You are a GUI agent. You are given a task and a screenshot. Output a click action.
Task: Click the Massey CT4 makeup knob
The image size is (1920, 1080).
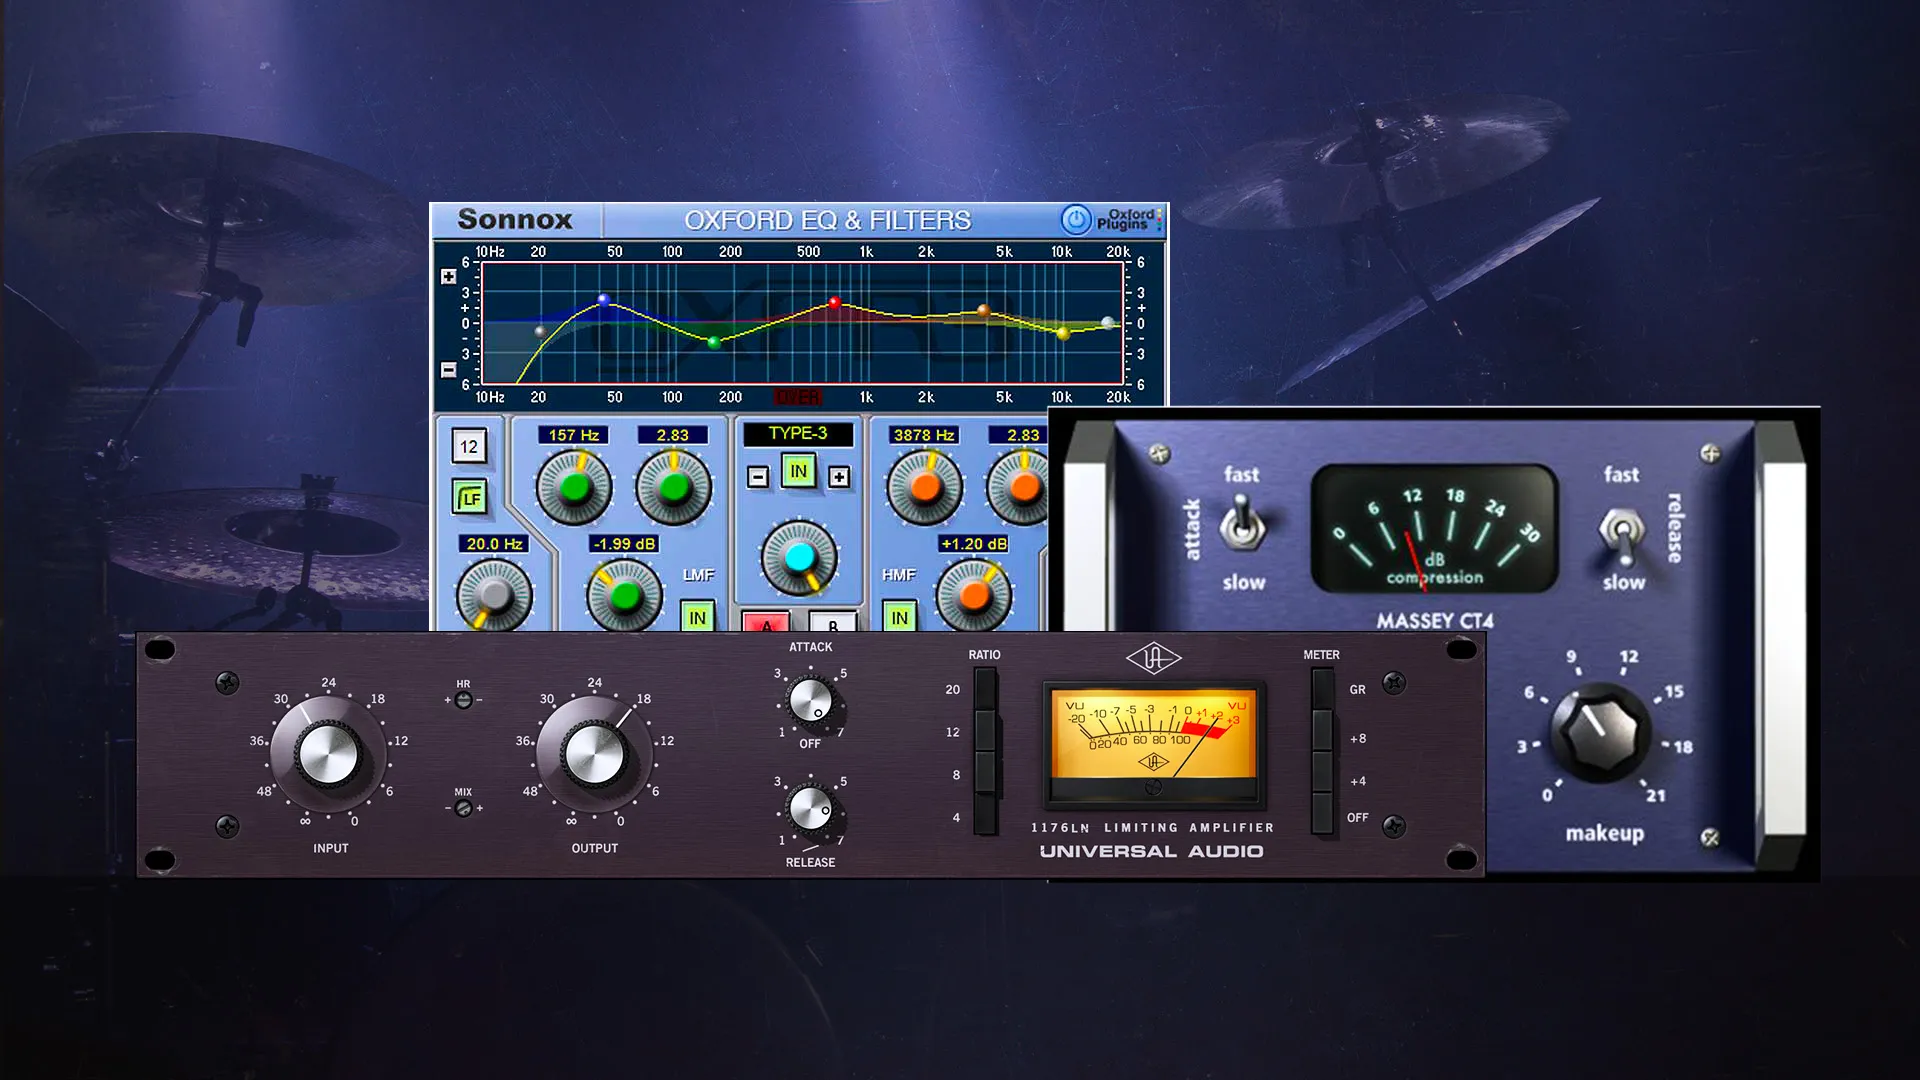[1599, 731]
